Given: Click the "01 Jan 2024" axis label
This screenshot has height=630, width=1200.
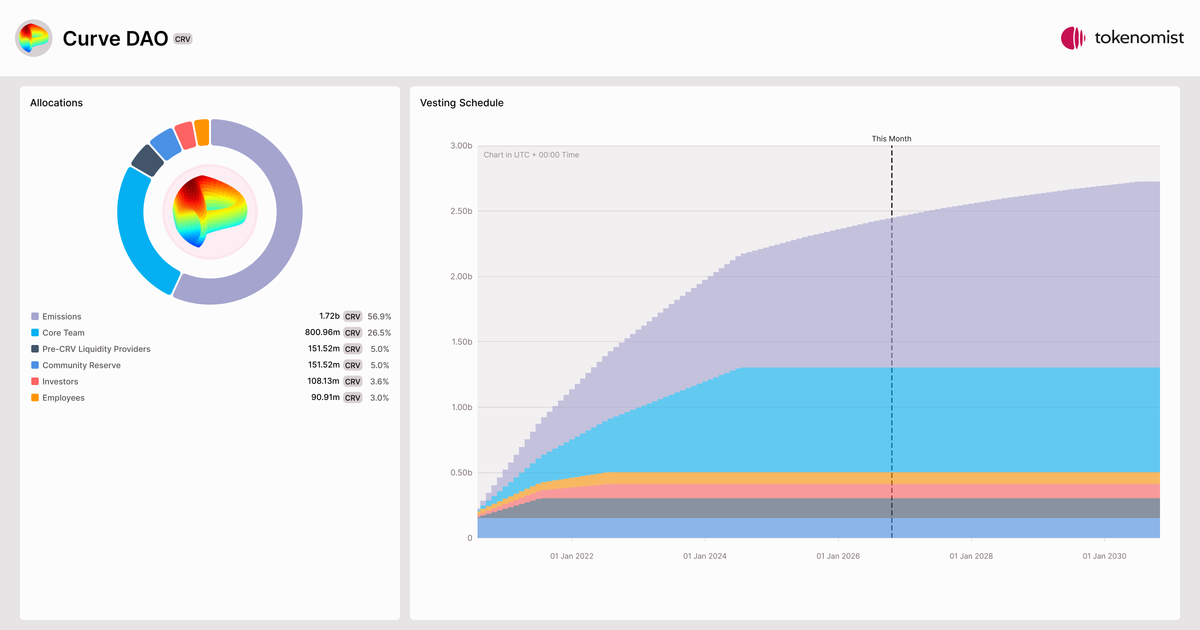Looking at the screenshot, I should coord(705,556).
